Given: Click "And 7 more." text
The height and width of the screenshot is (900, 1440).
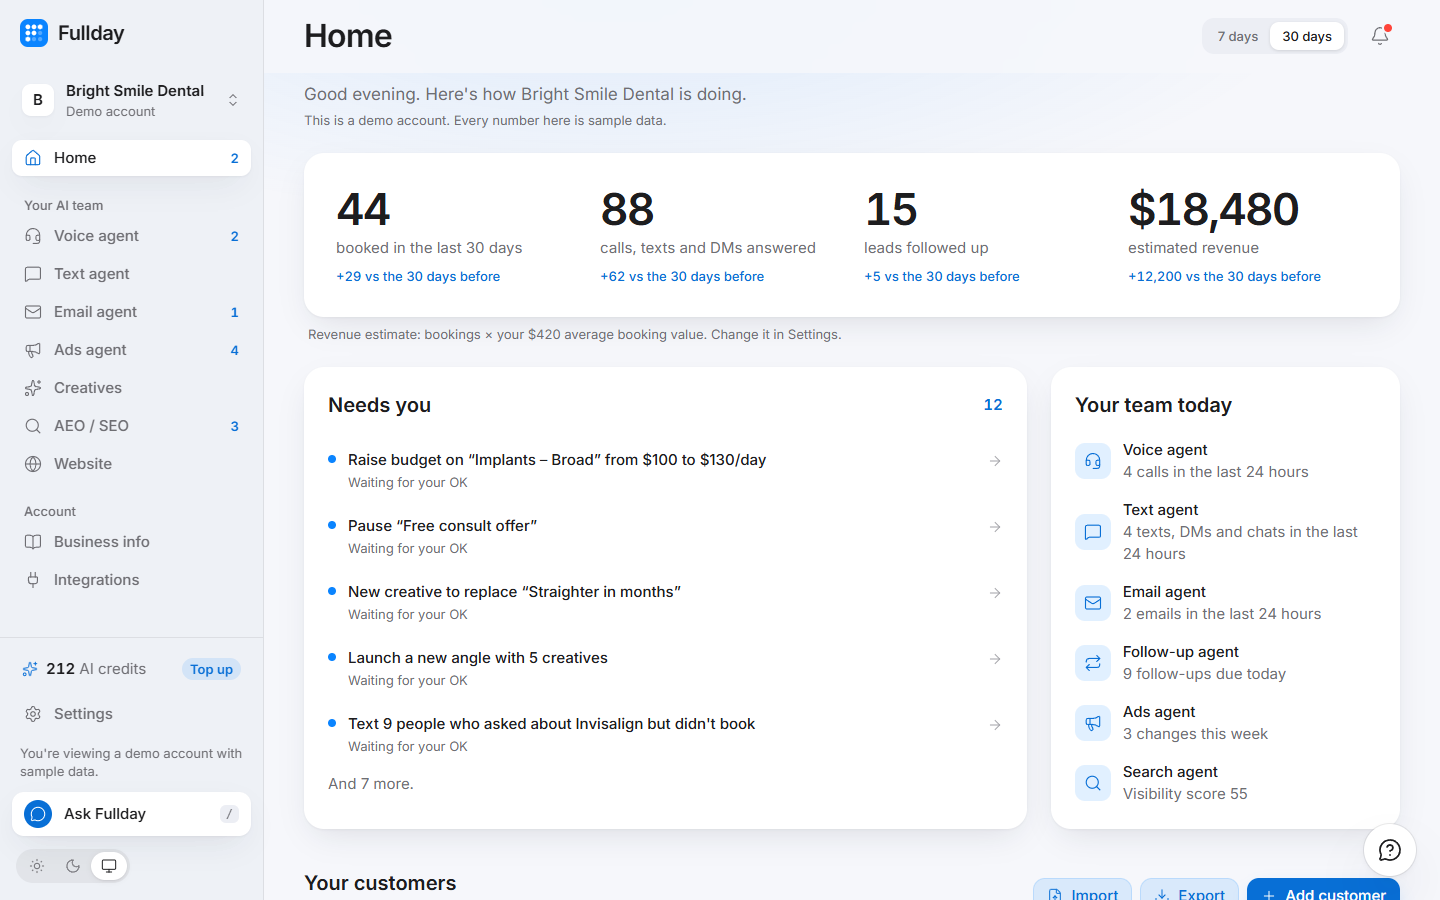Looking at the screenshot, I should tap(371, 784).
